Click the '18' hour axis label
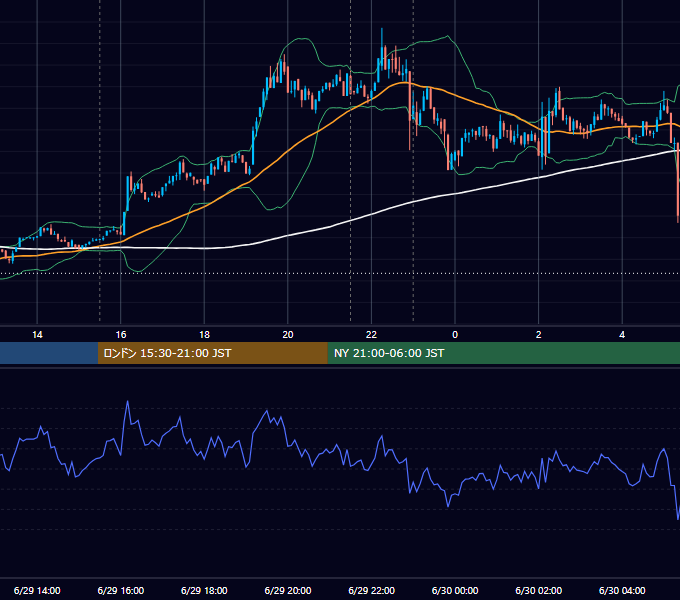 coord(204,335)
